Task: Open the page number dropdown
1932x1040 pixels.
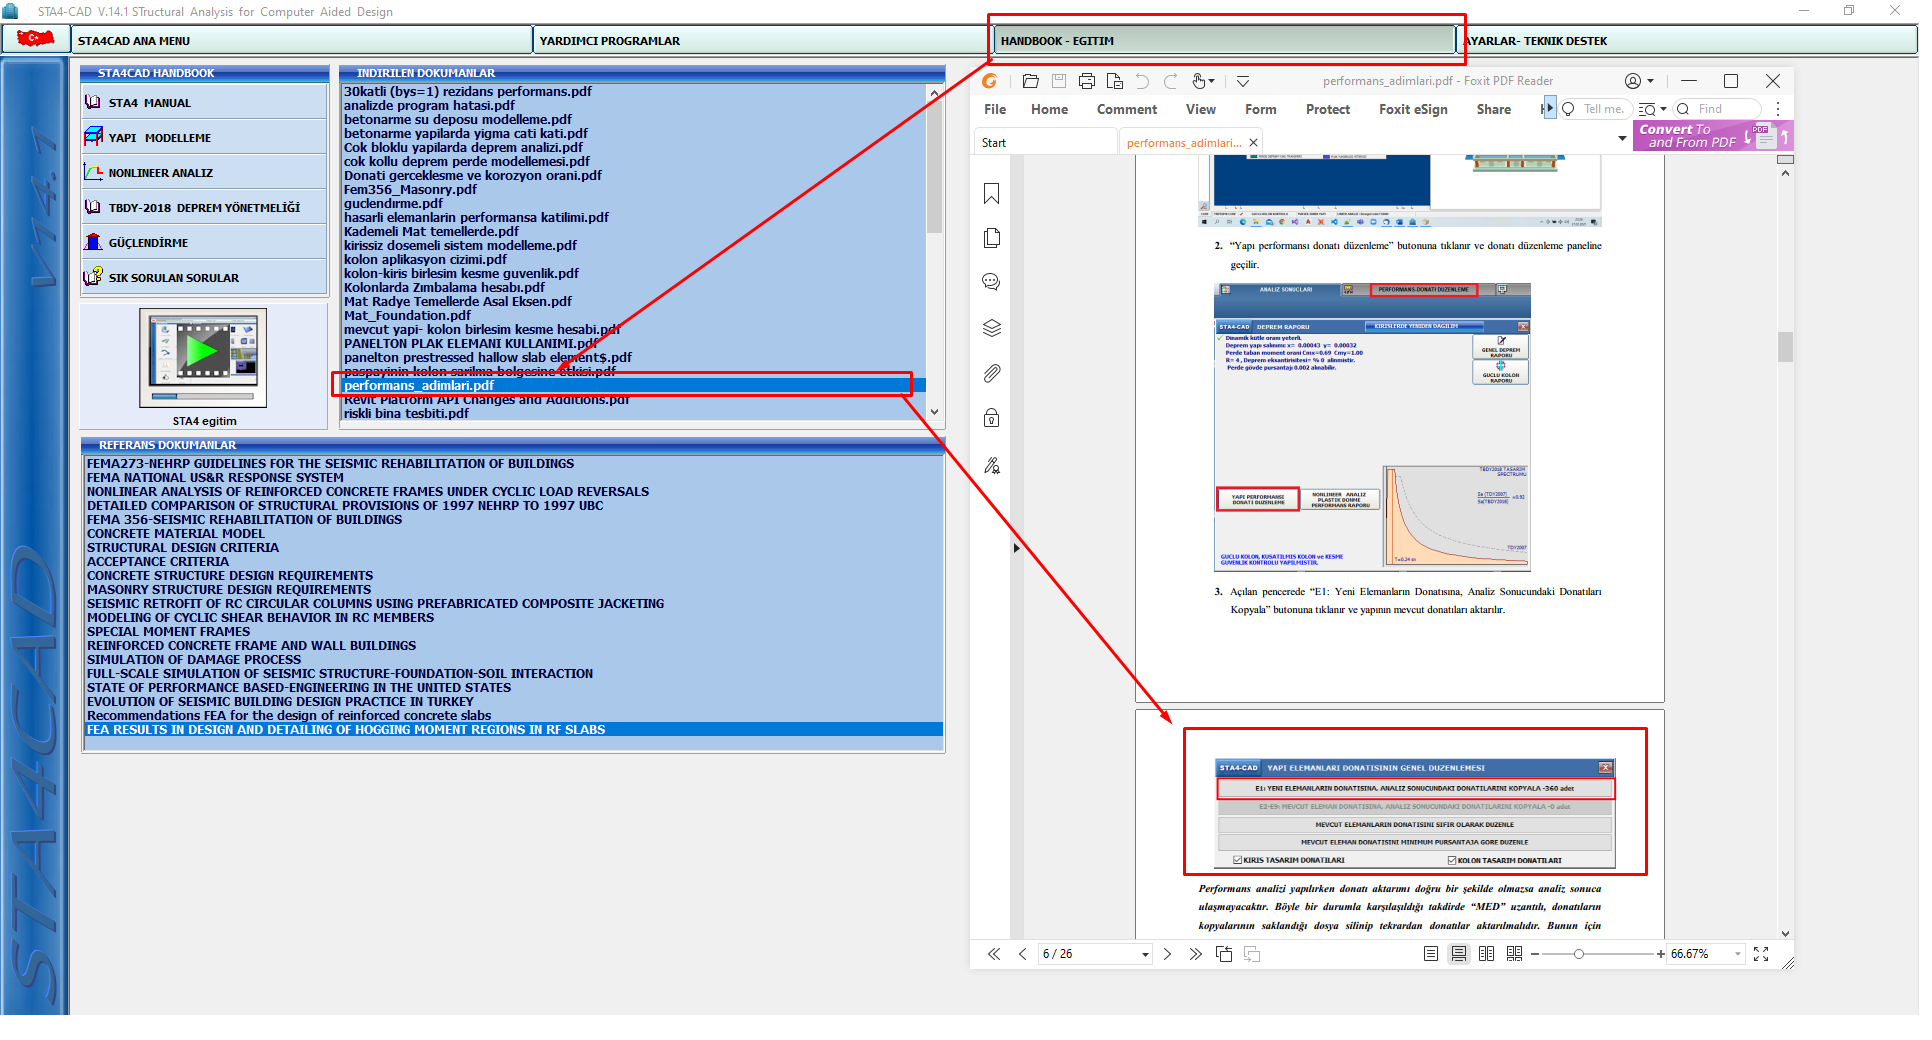Action: (1145, 955)
